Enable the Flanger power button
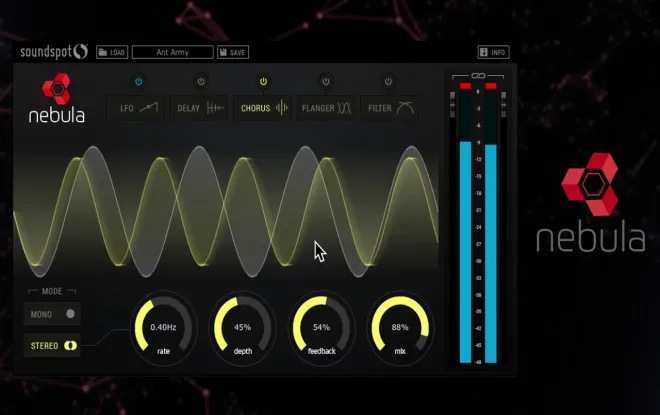 325,81
